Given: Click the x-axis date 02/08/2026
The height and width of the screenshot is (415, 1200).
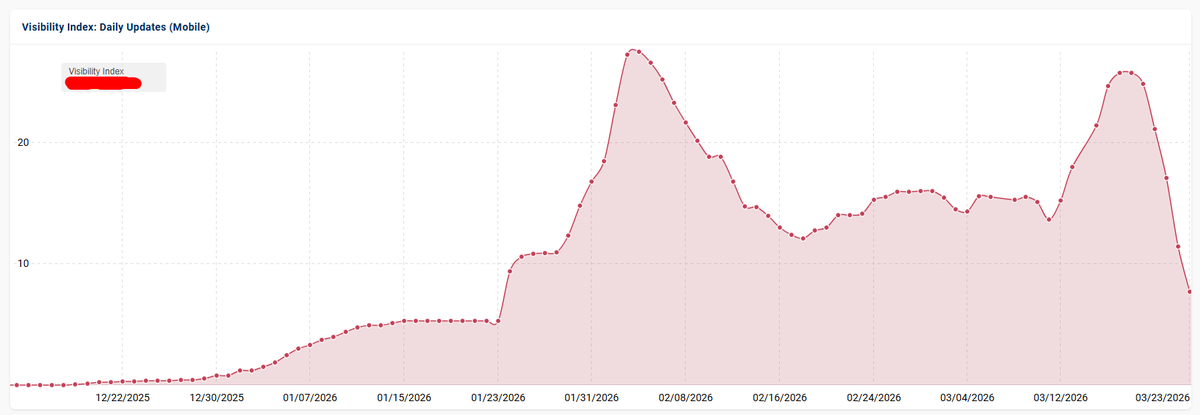Looking at the screenshot, I should [686, 397].
